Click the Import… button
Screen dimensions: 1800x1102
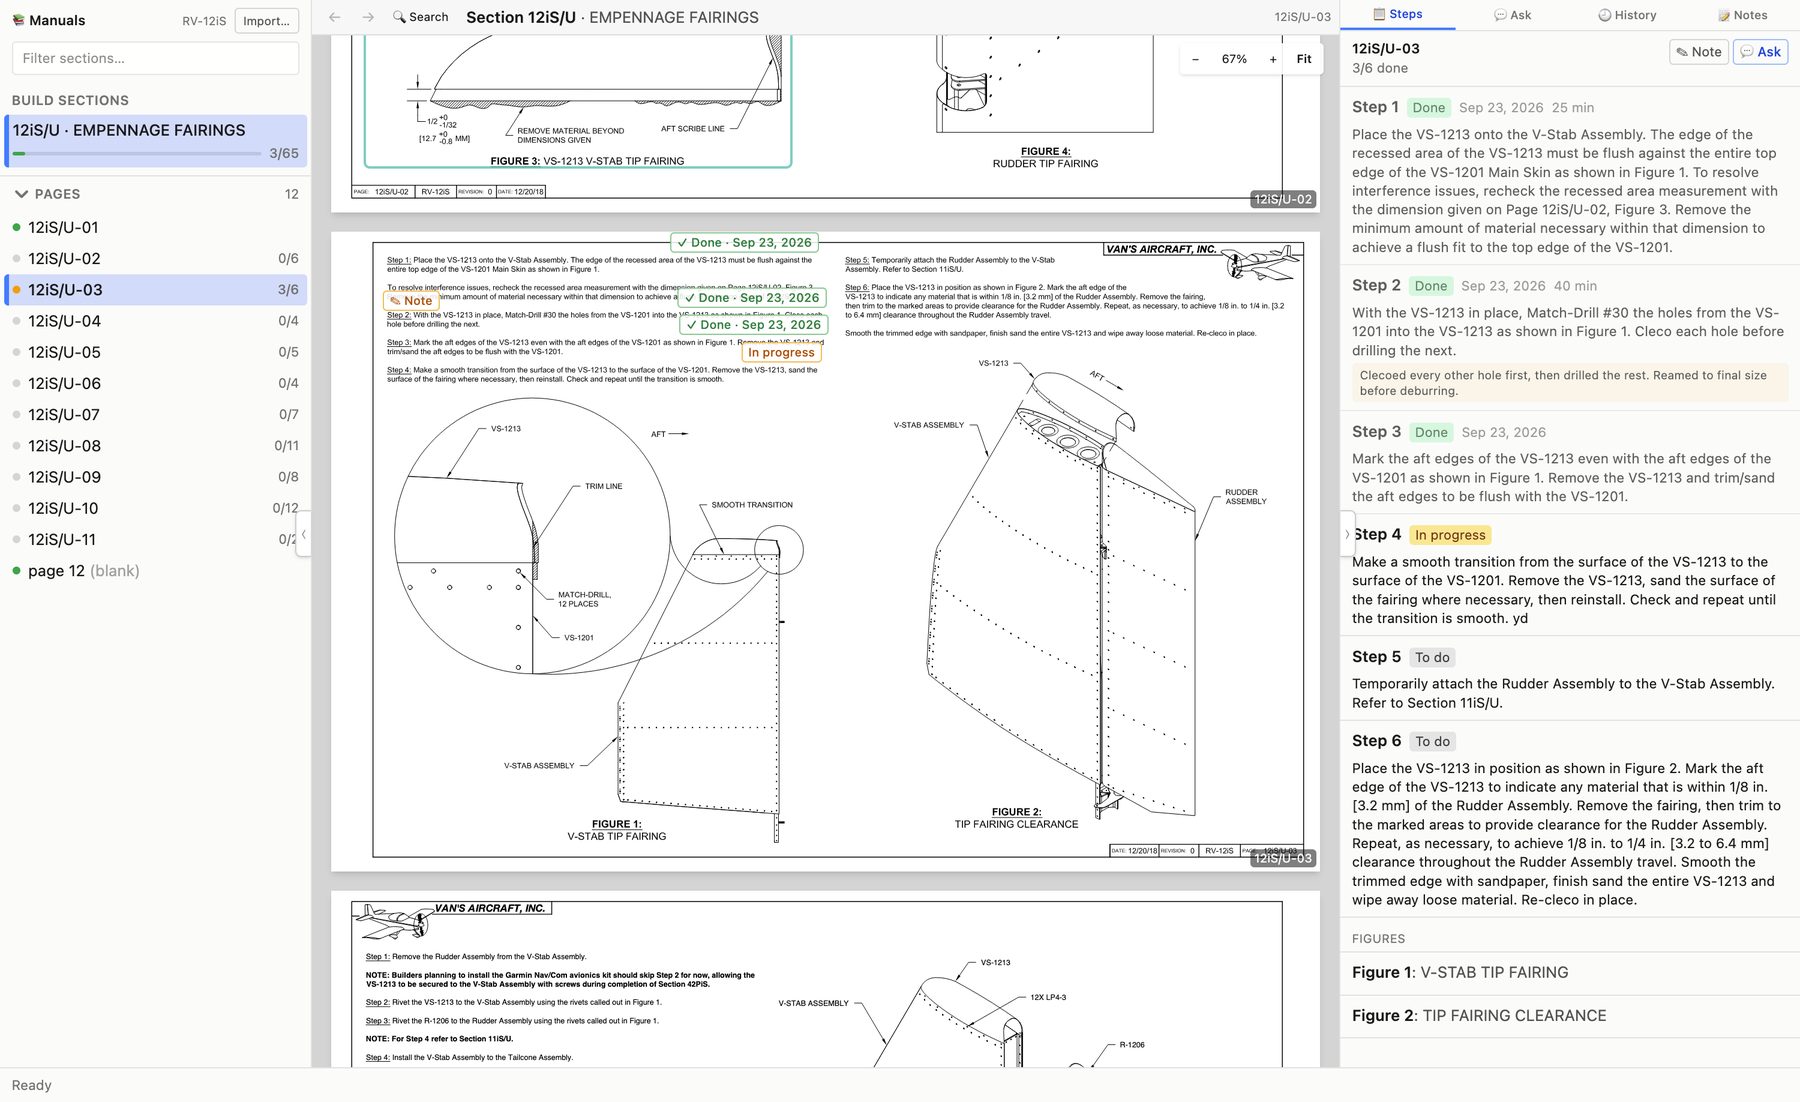pyautogui.click(x=266, y=20)
